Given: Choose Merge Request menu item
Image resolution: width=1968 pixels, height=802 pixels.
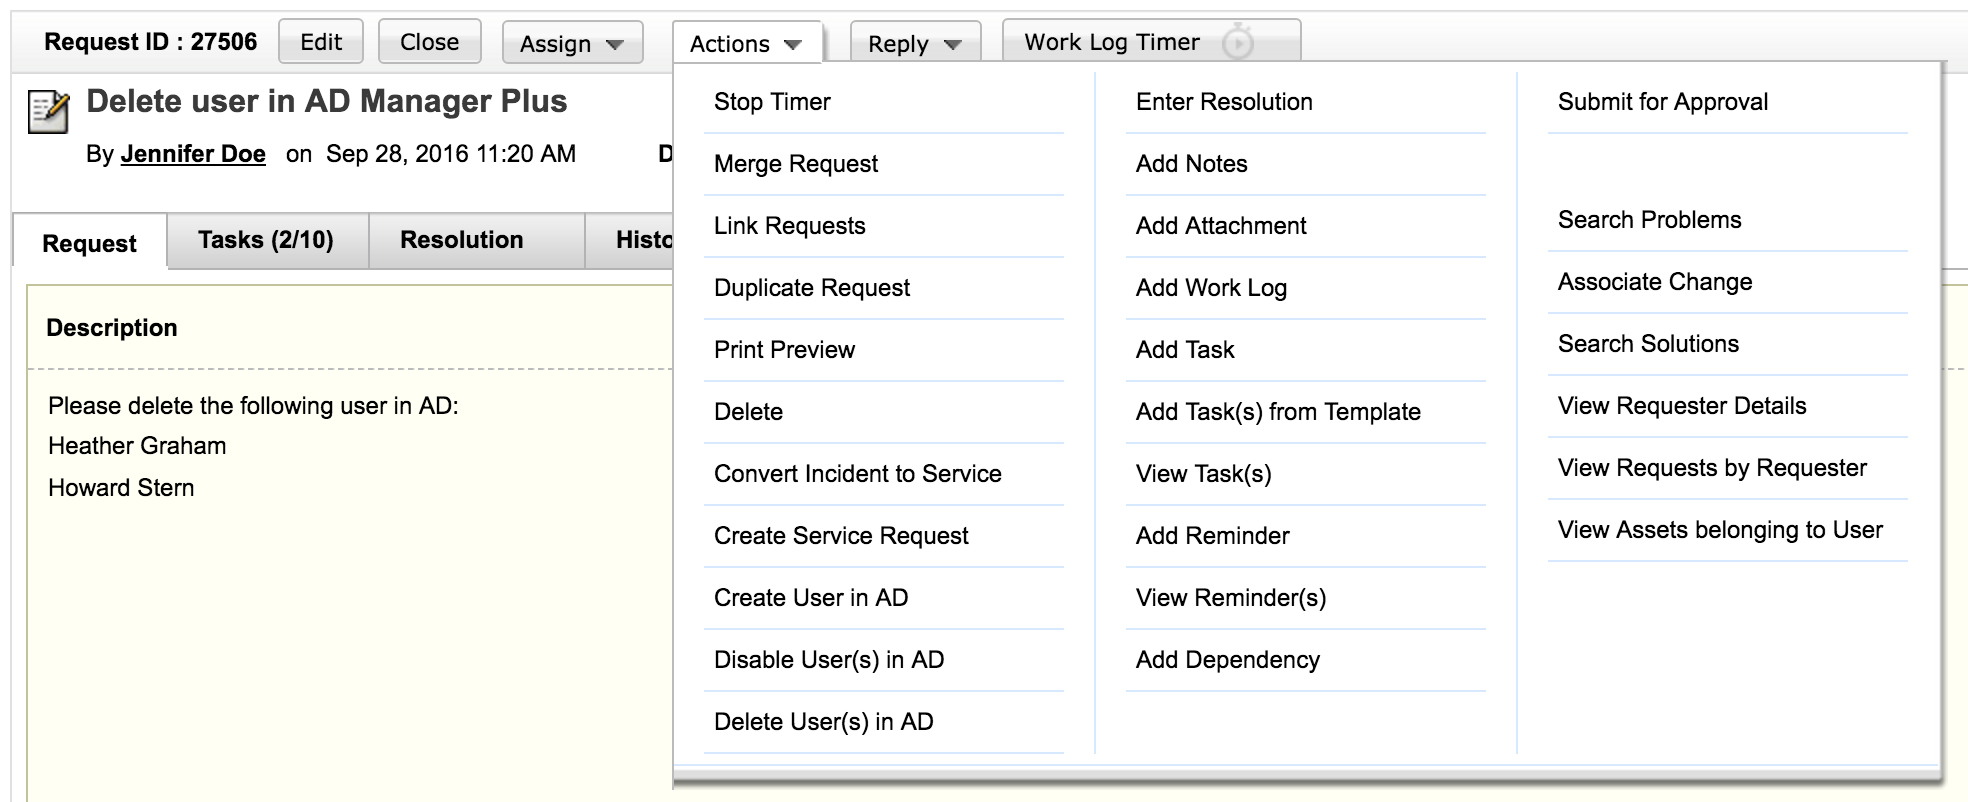Looking at the screenshot, I should [796, 164].
